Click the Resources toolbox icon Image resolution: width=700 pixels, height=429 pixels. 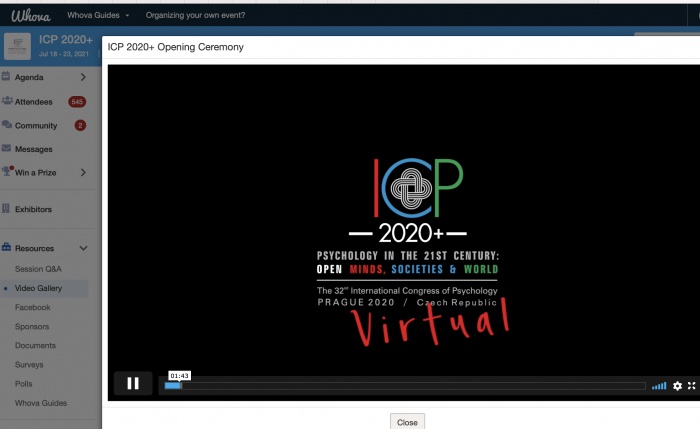click(6, 247)
